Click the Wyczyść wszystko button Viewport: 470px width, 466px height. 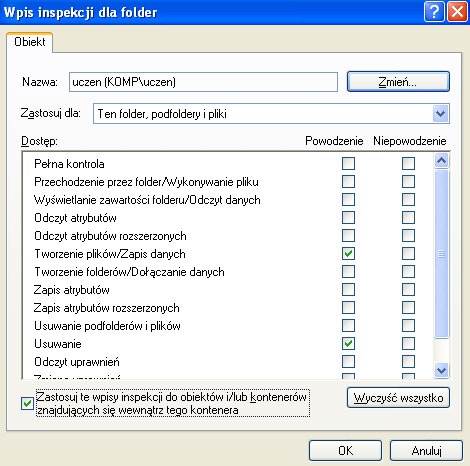[x=398, y=398]
